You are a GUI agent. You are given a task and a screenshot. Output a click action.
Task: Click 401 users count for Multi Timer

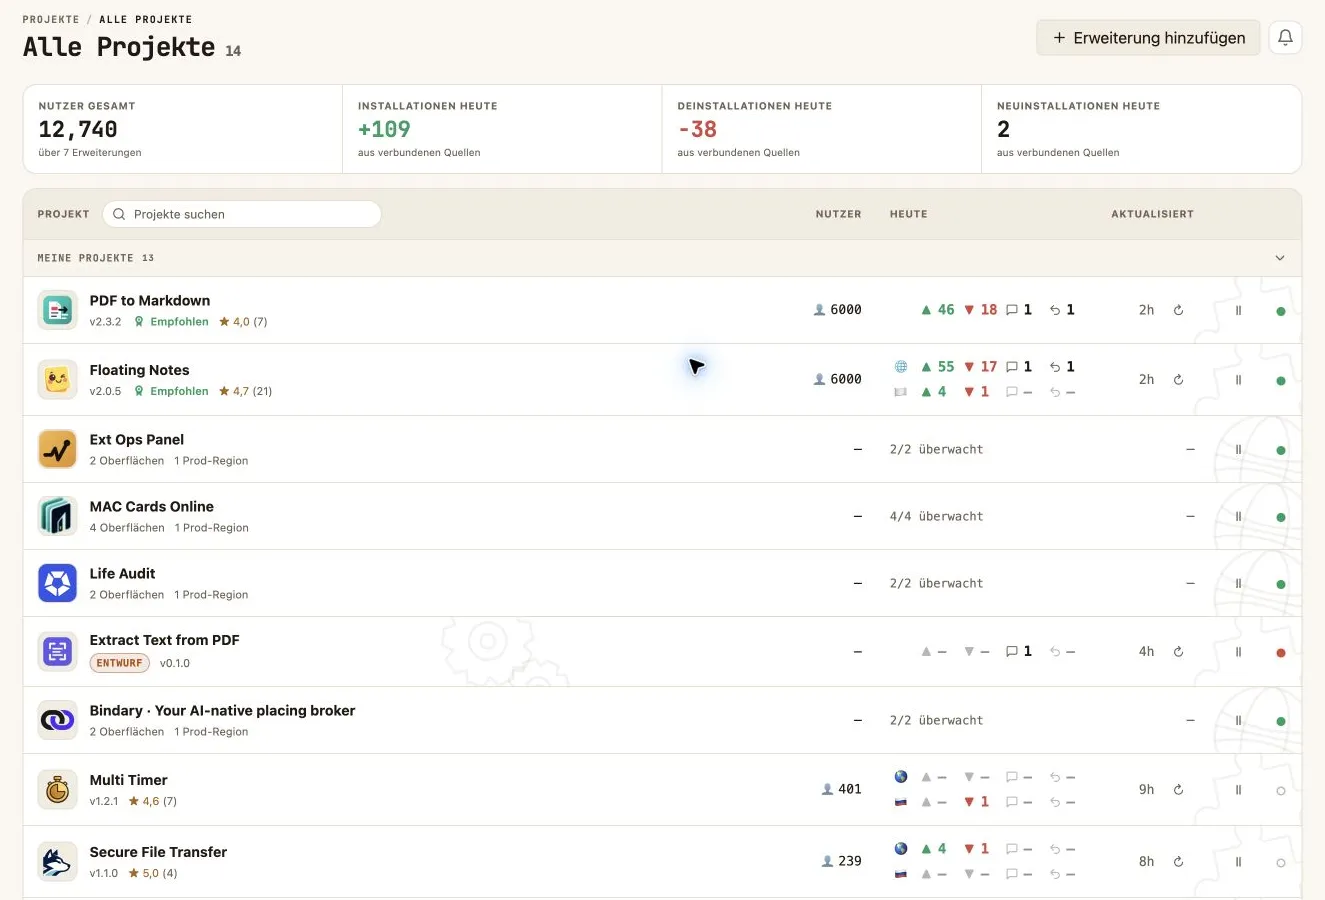click(x=842, y=790)
